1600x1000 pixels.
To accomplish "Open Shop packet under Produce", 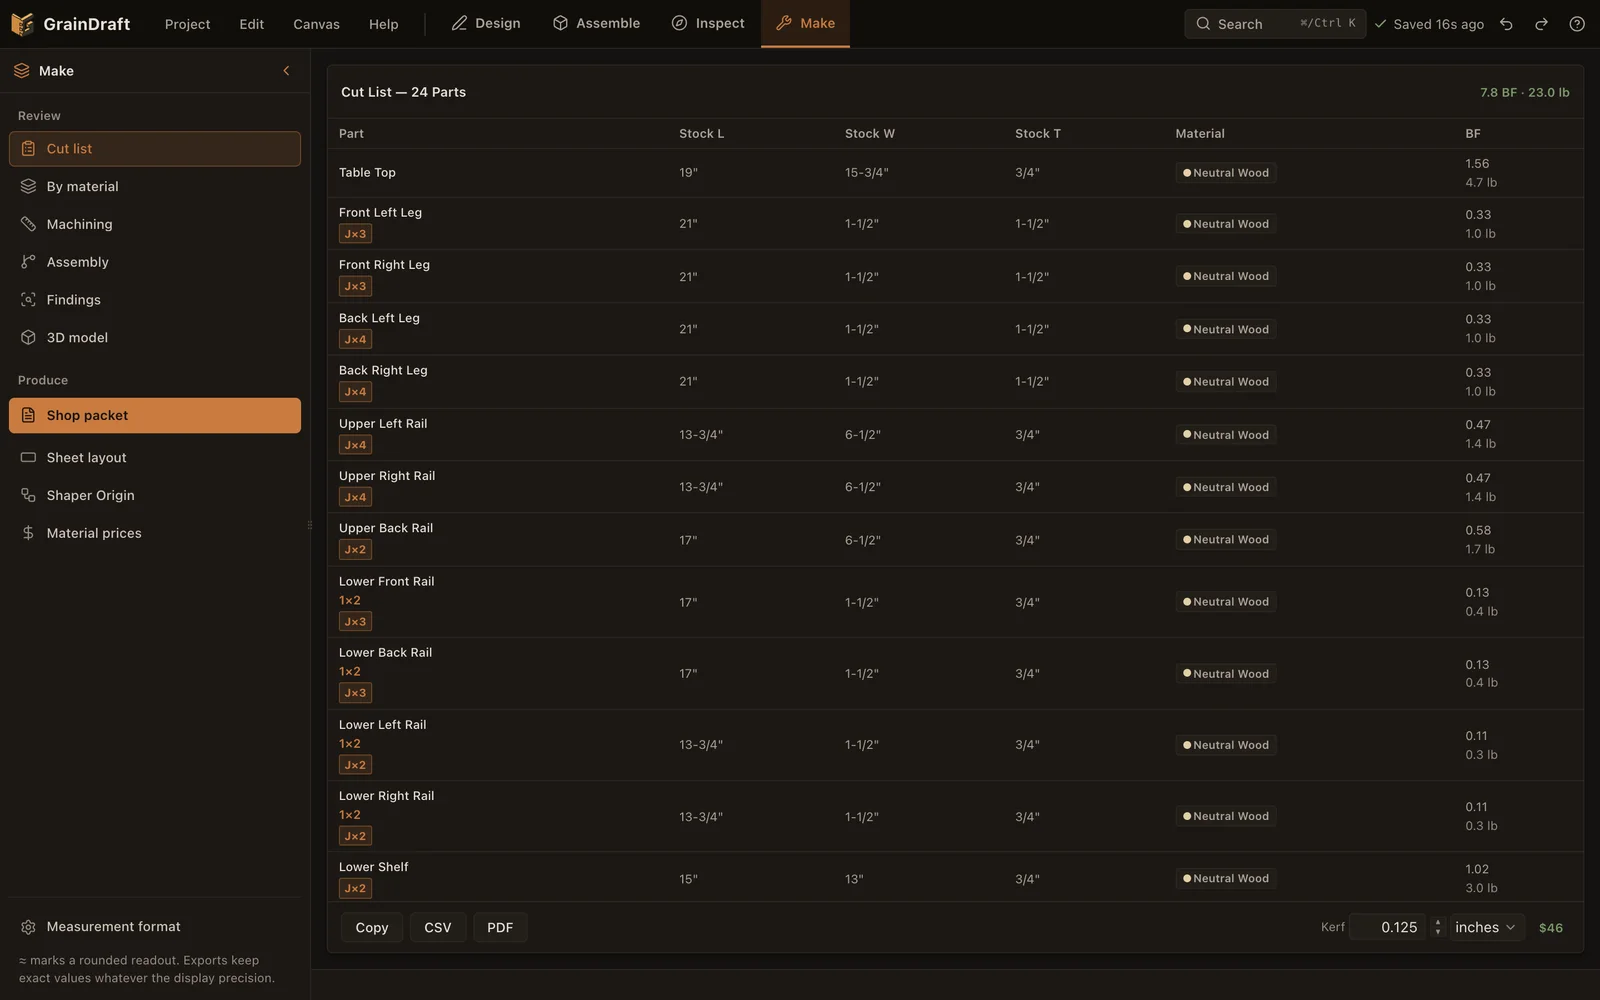I will point(155,416).
